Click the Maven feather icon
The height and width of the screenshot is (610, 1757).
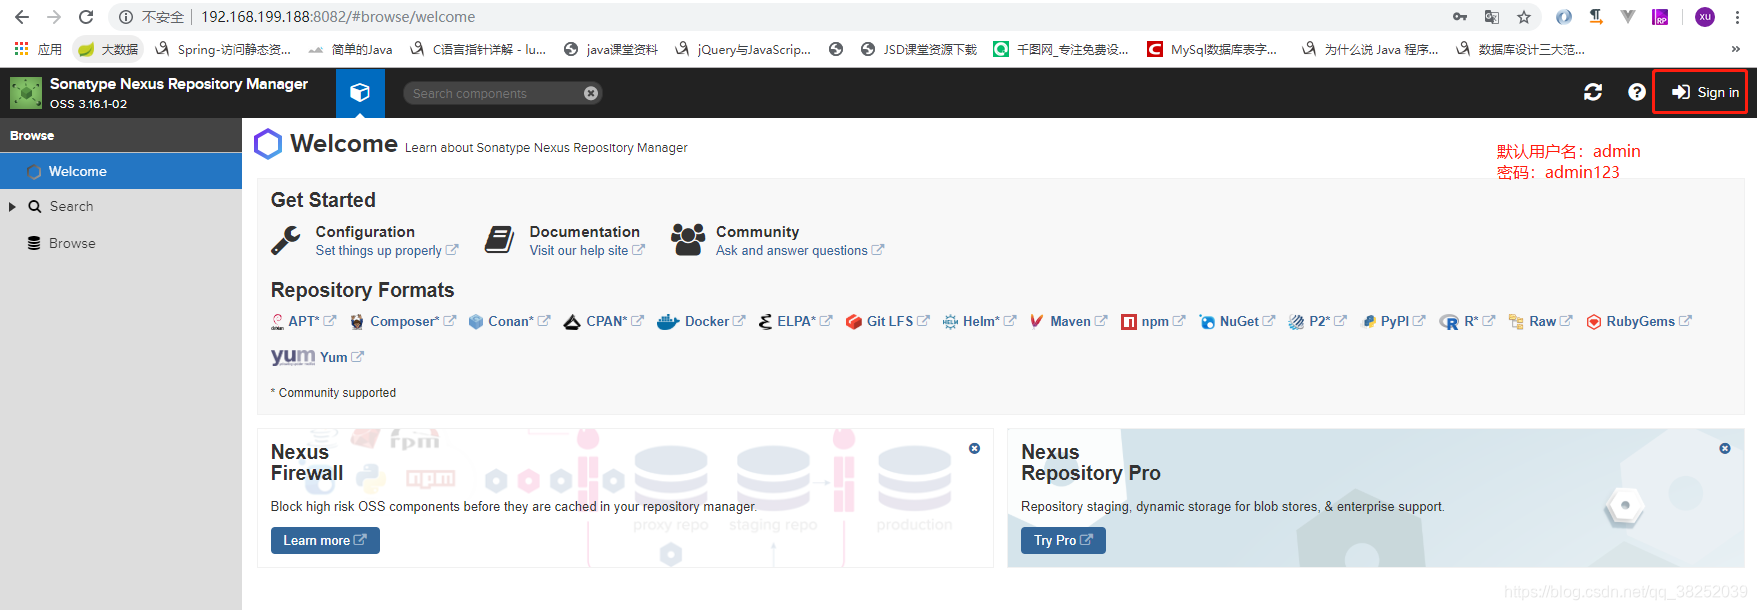pyautogui.click(x=1036, y=321)
